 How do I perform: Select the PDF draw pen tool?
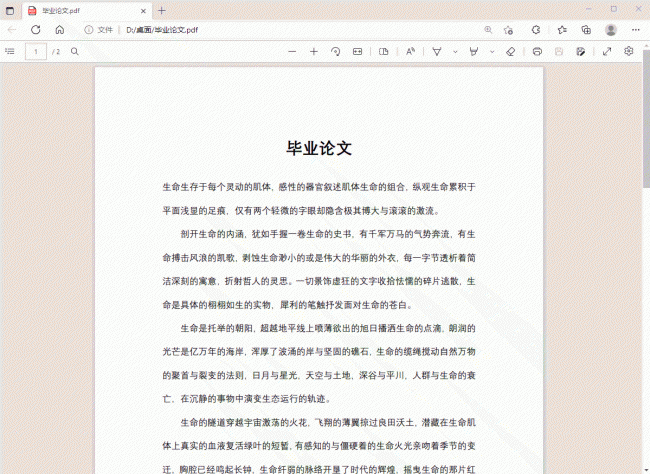pos(437,51)
